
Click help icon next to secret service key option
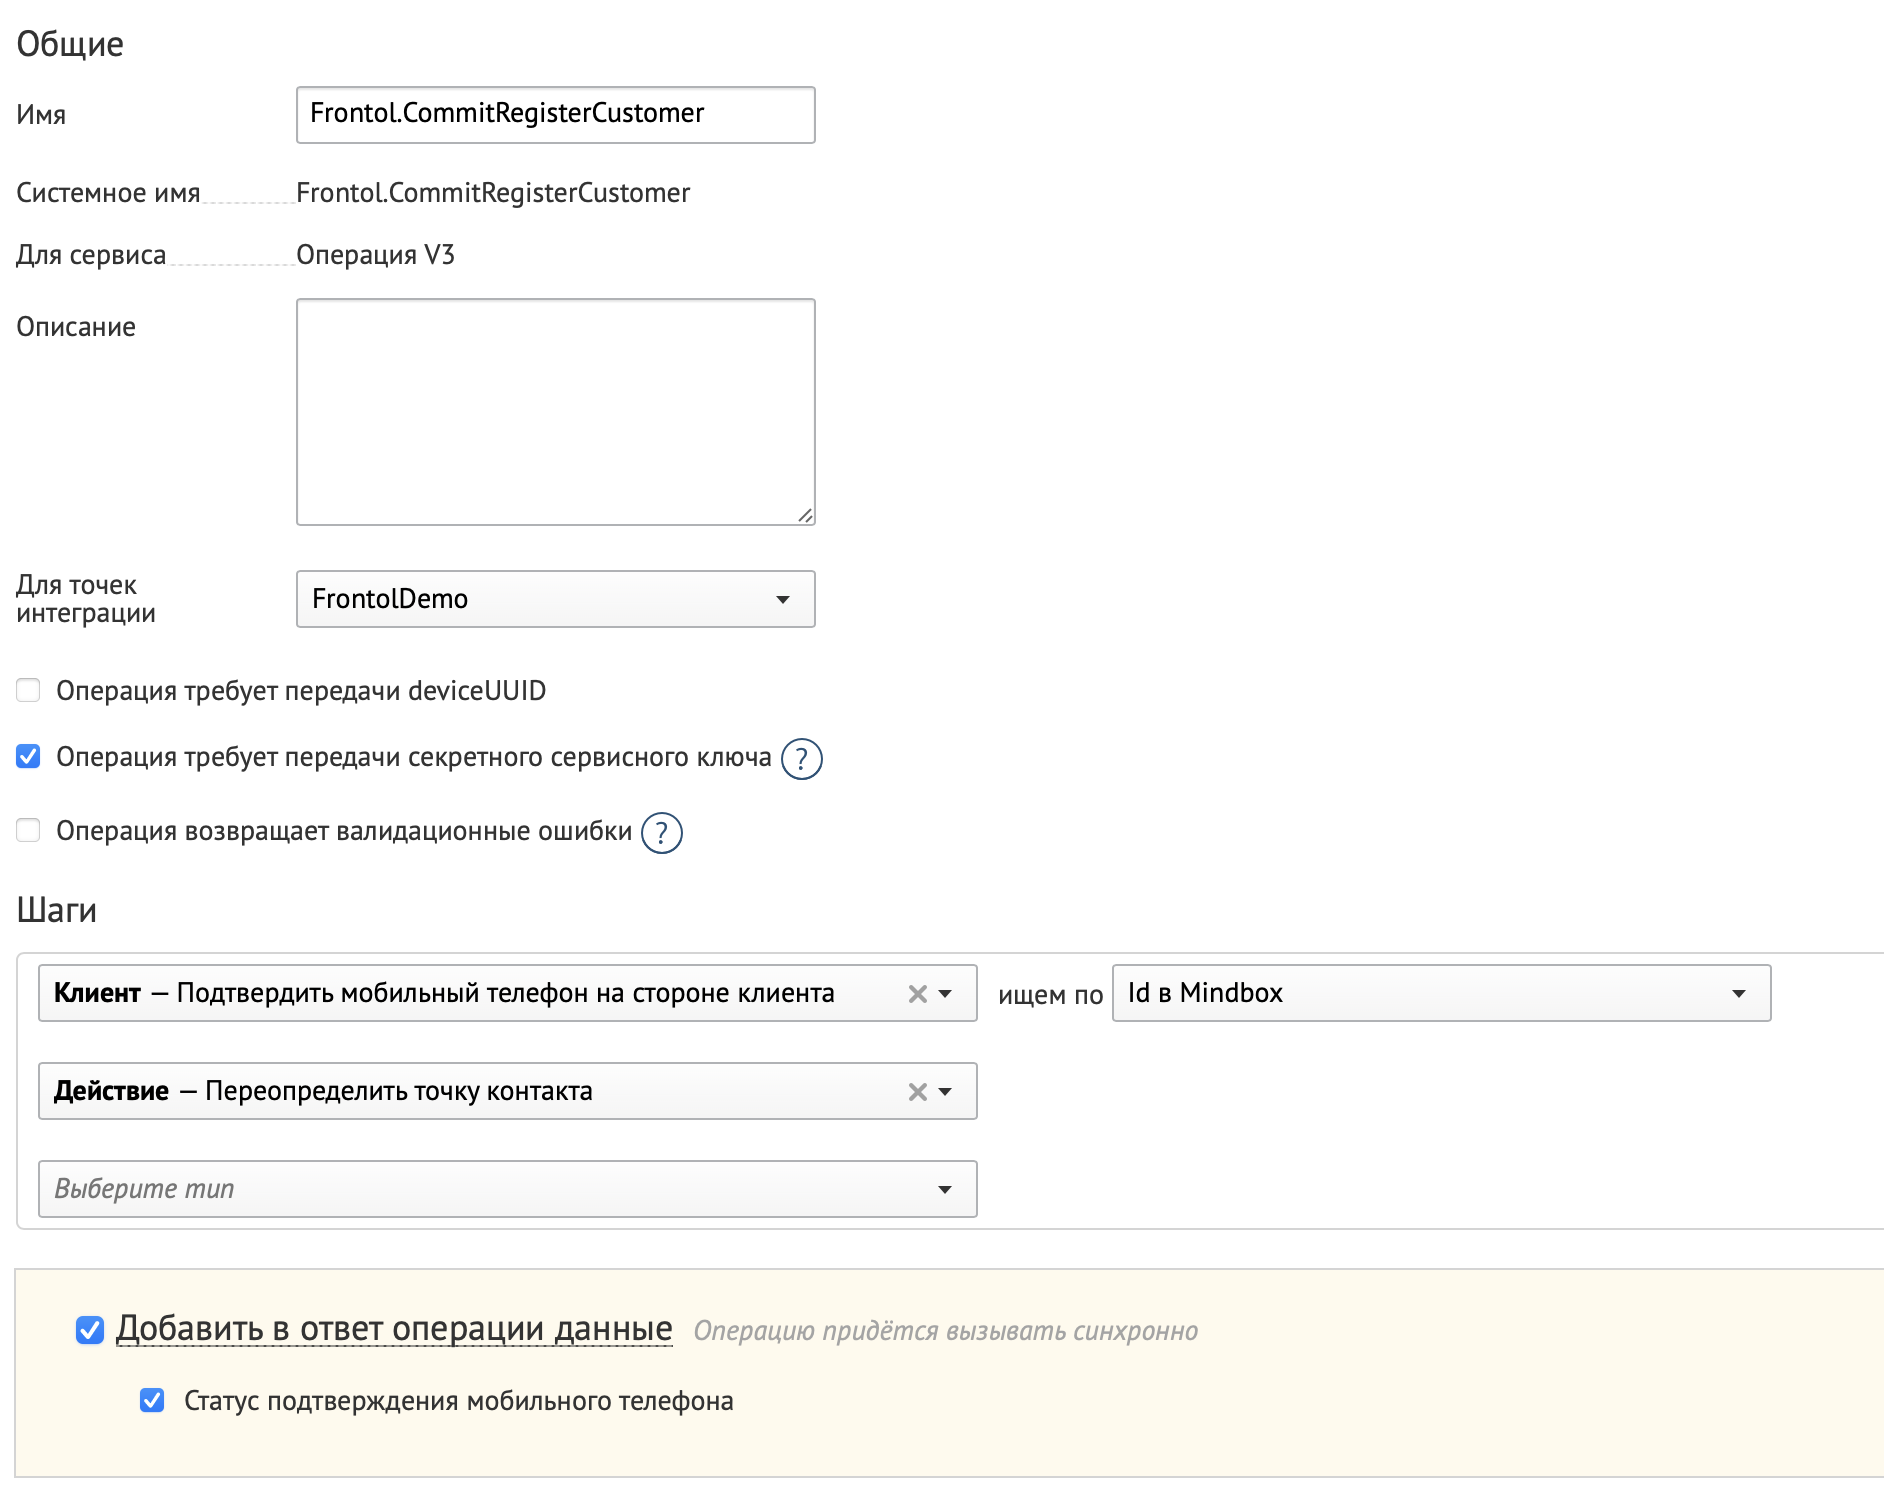[801, 759]
